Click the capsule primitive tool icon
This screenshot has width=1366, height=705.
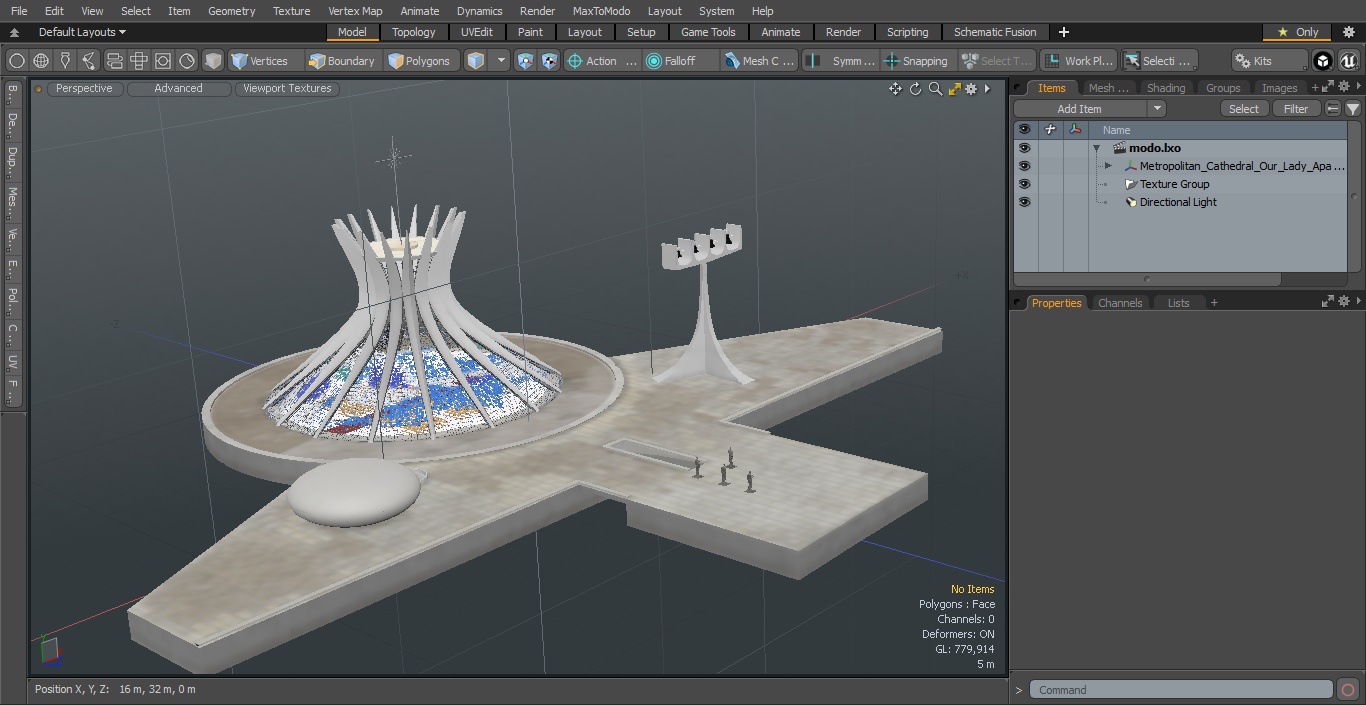tap(114, 61)
